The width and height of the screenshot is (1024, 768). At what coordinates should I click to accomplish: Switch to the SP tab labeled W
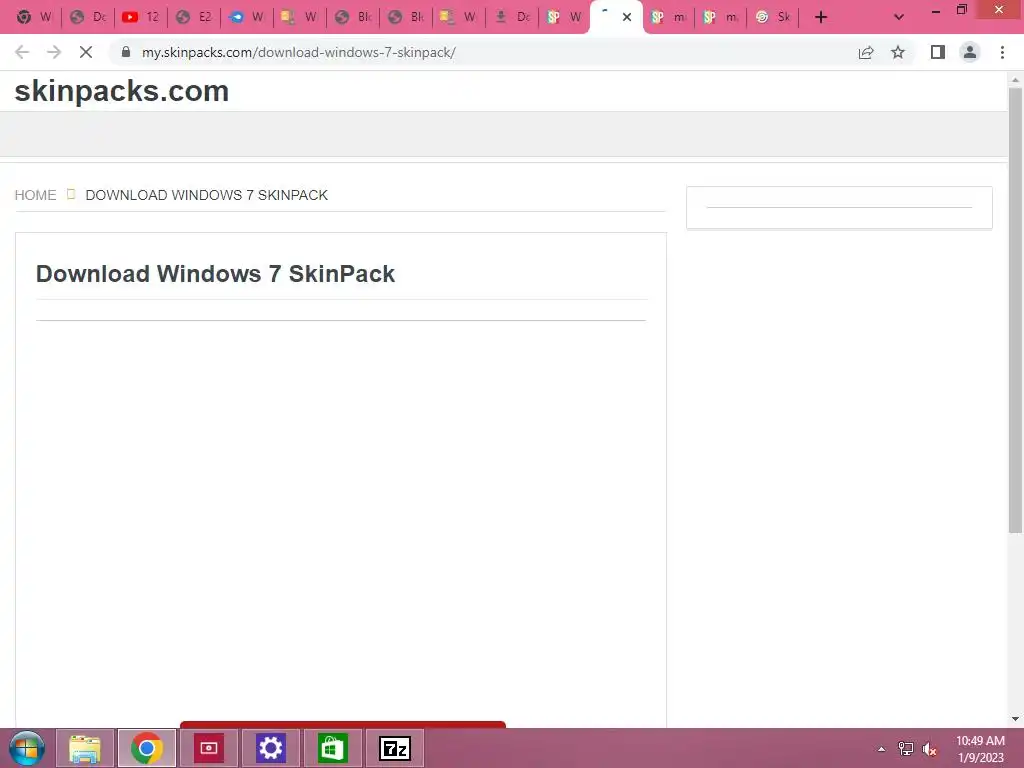pyautogui.click(x=564, y=17)
